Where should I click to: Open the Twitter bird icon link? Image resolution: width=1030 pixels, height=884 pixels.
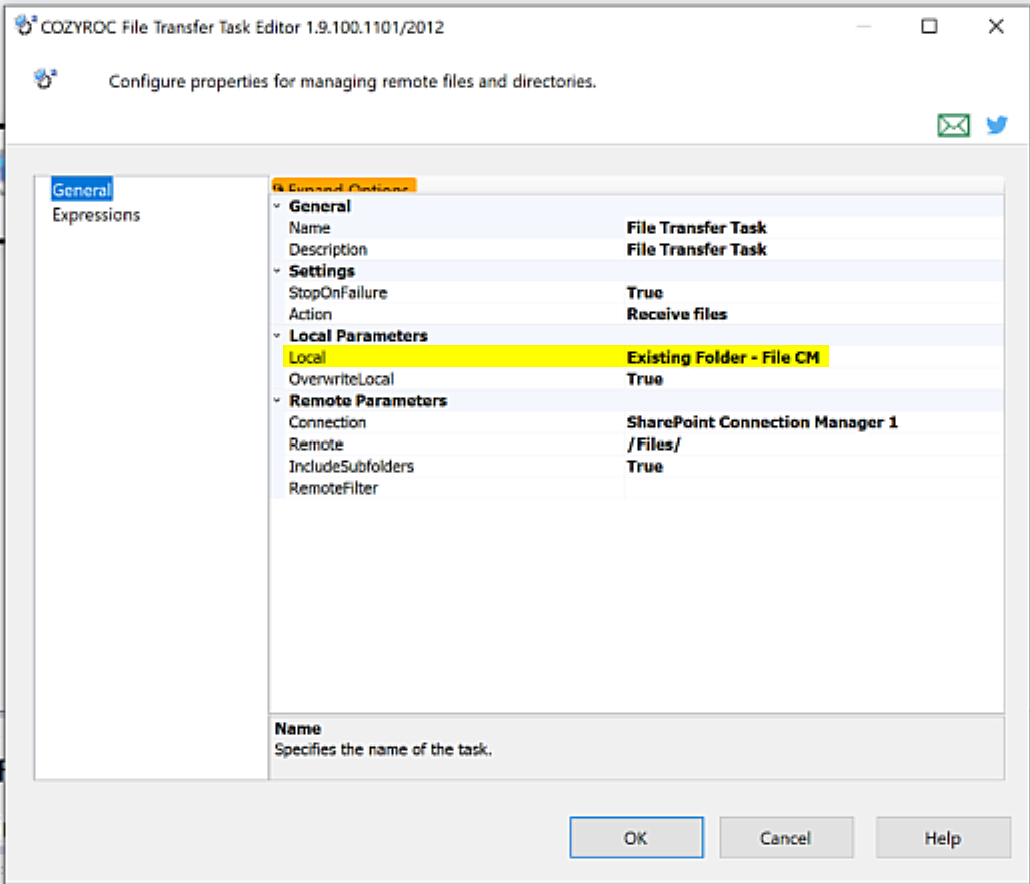click(996, 124)
